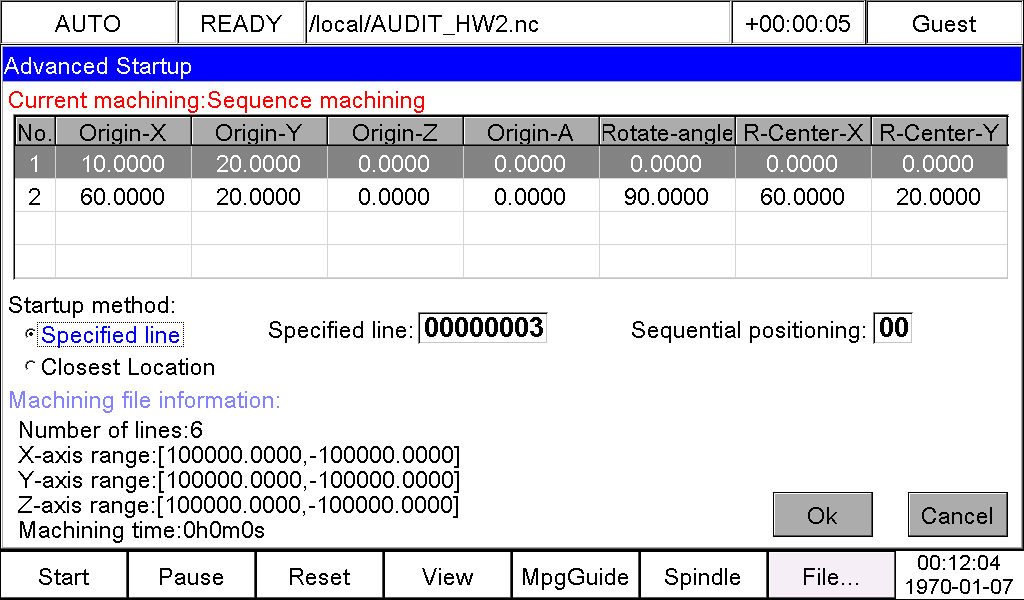Click the R-Center-X column header
The width and height of the screenshot is (1024, 600).
click(803, 132)
